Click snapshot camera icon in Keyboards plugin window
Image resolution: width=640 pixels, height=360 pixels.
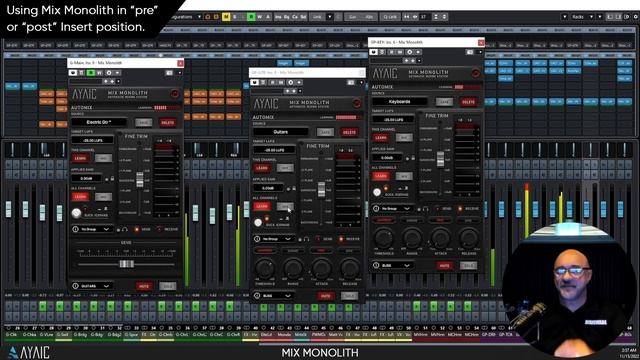pos(470,52)
